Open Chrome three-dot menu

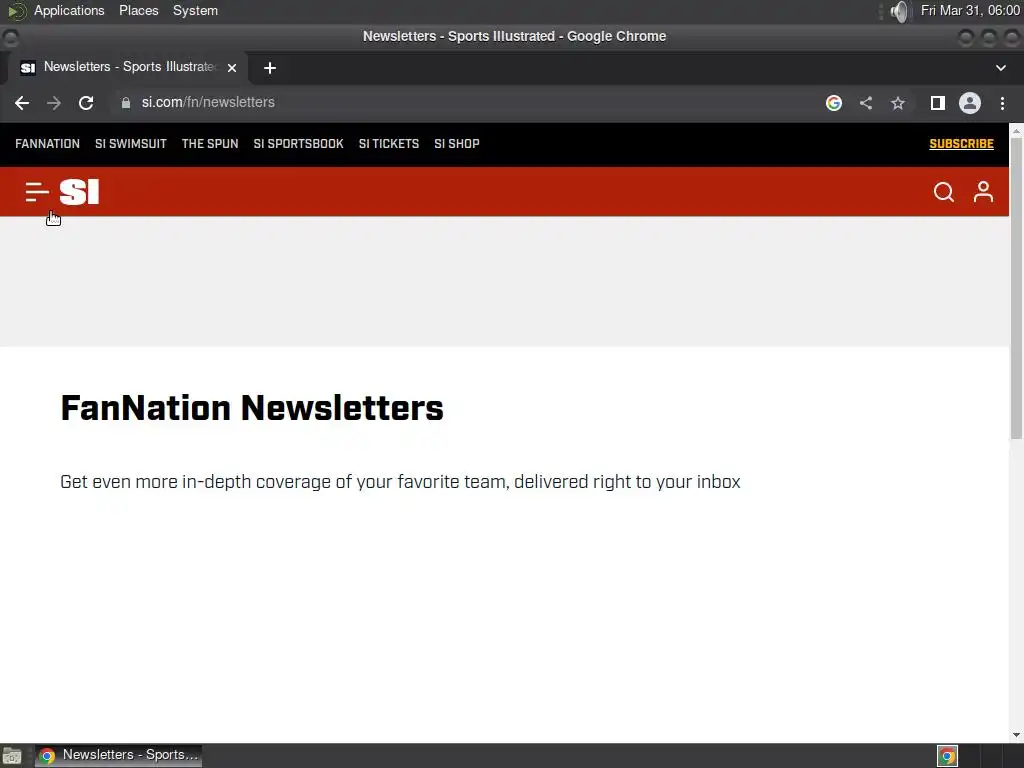pyautogui.click(x=1002, y=103)
